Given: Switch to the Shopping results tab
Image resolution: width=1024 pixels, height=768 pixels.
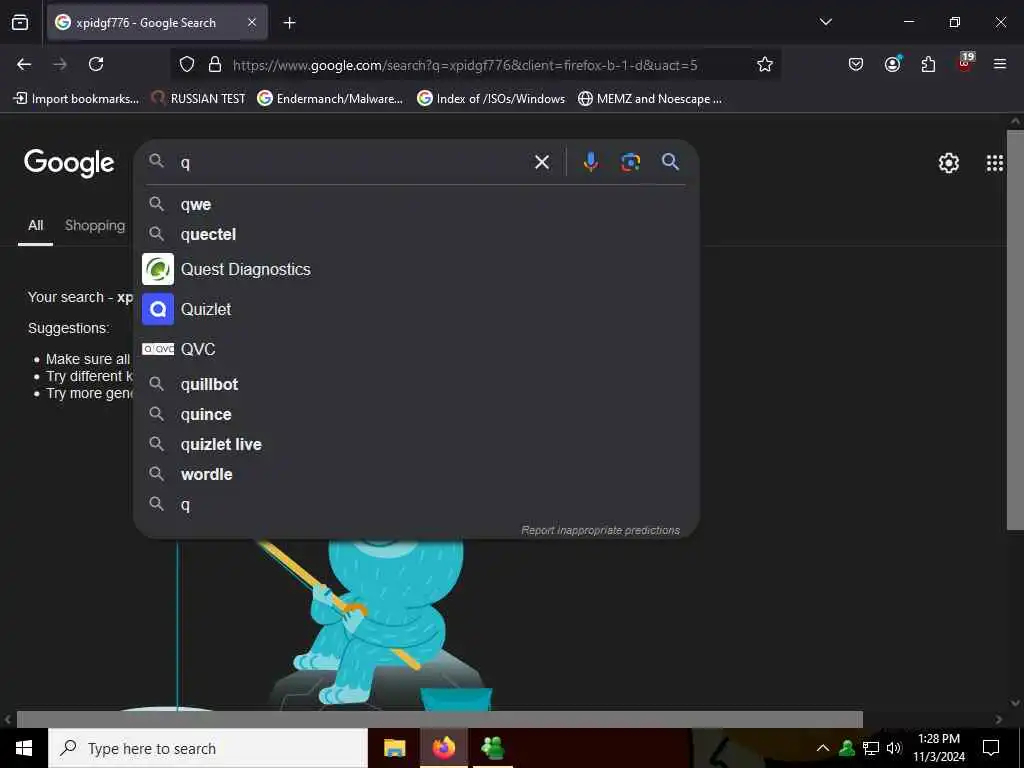Looking at the screenshot, I should 95,226.
